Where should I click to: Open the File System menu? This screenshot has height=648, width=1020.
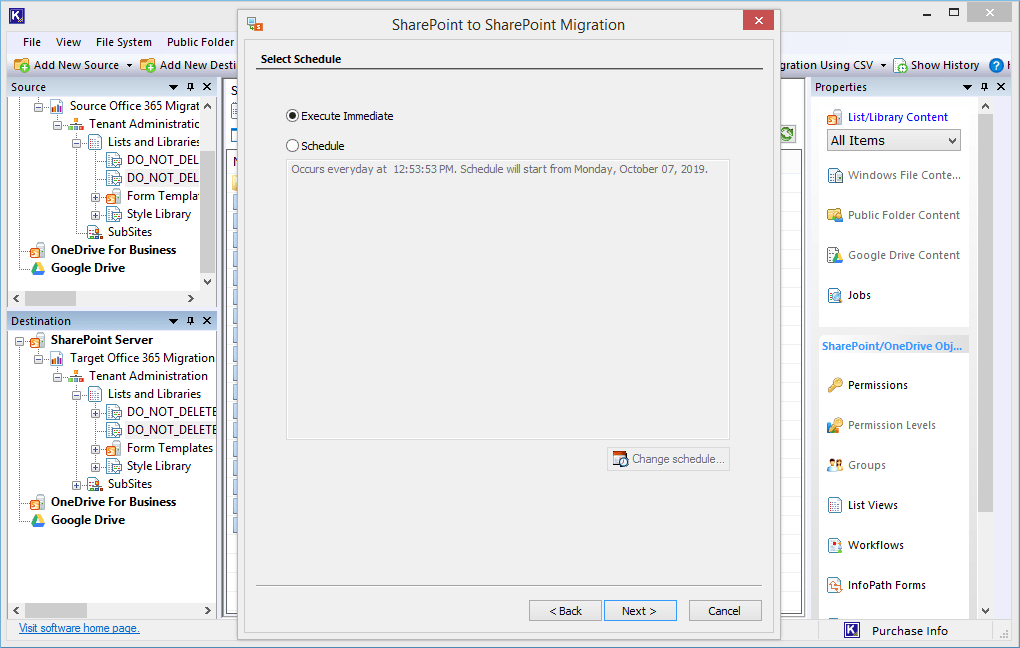click(124, 42)
